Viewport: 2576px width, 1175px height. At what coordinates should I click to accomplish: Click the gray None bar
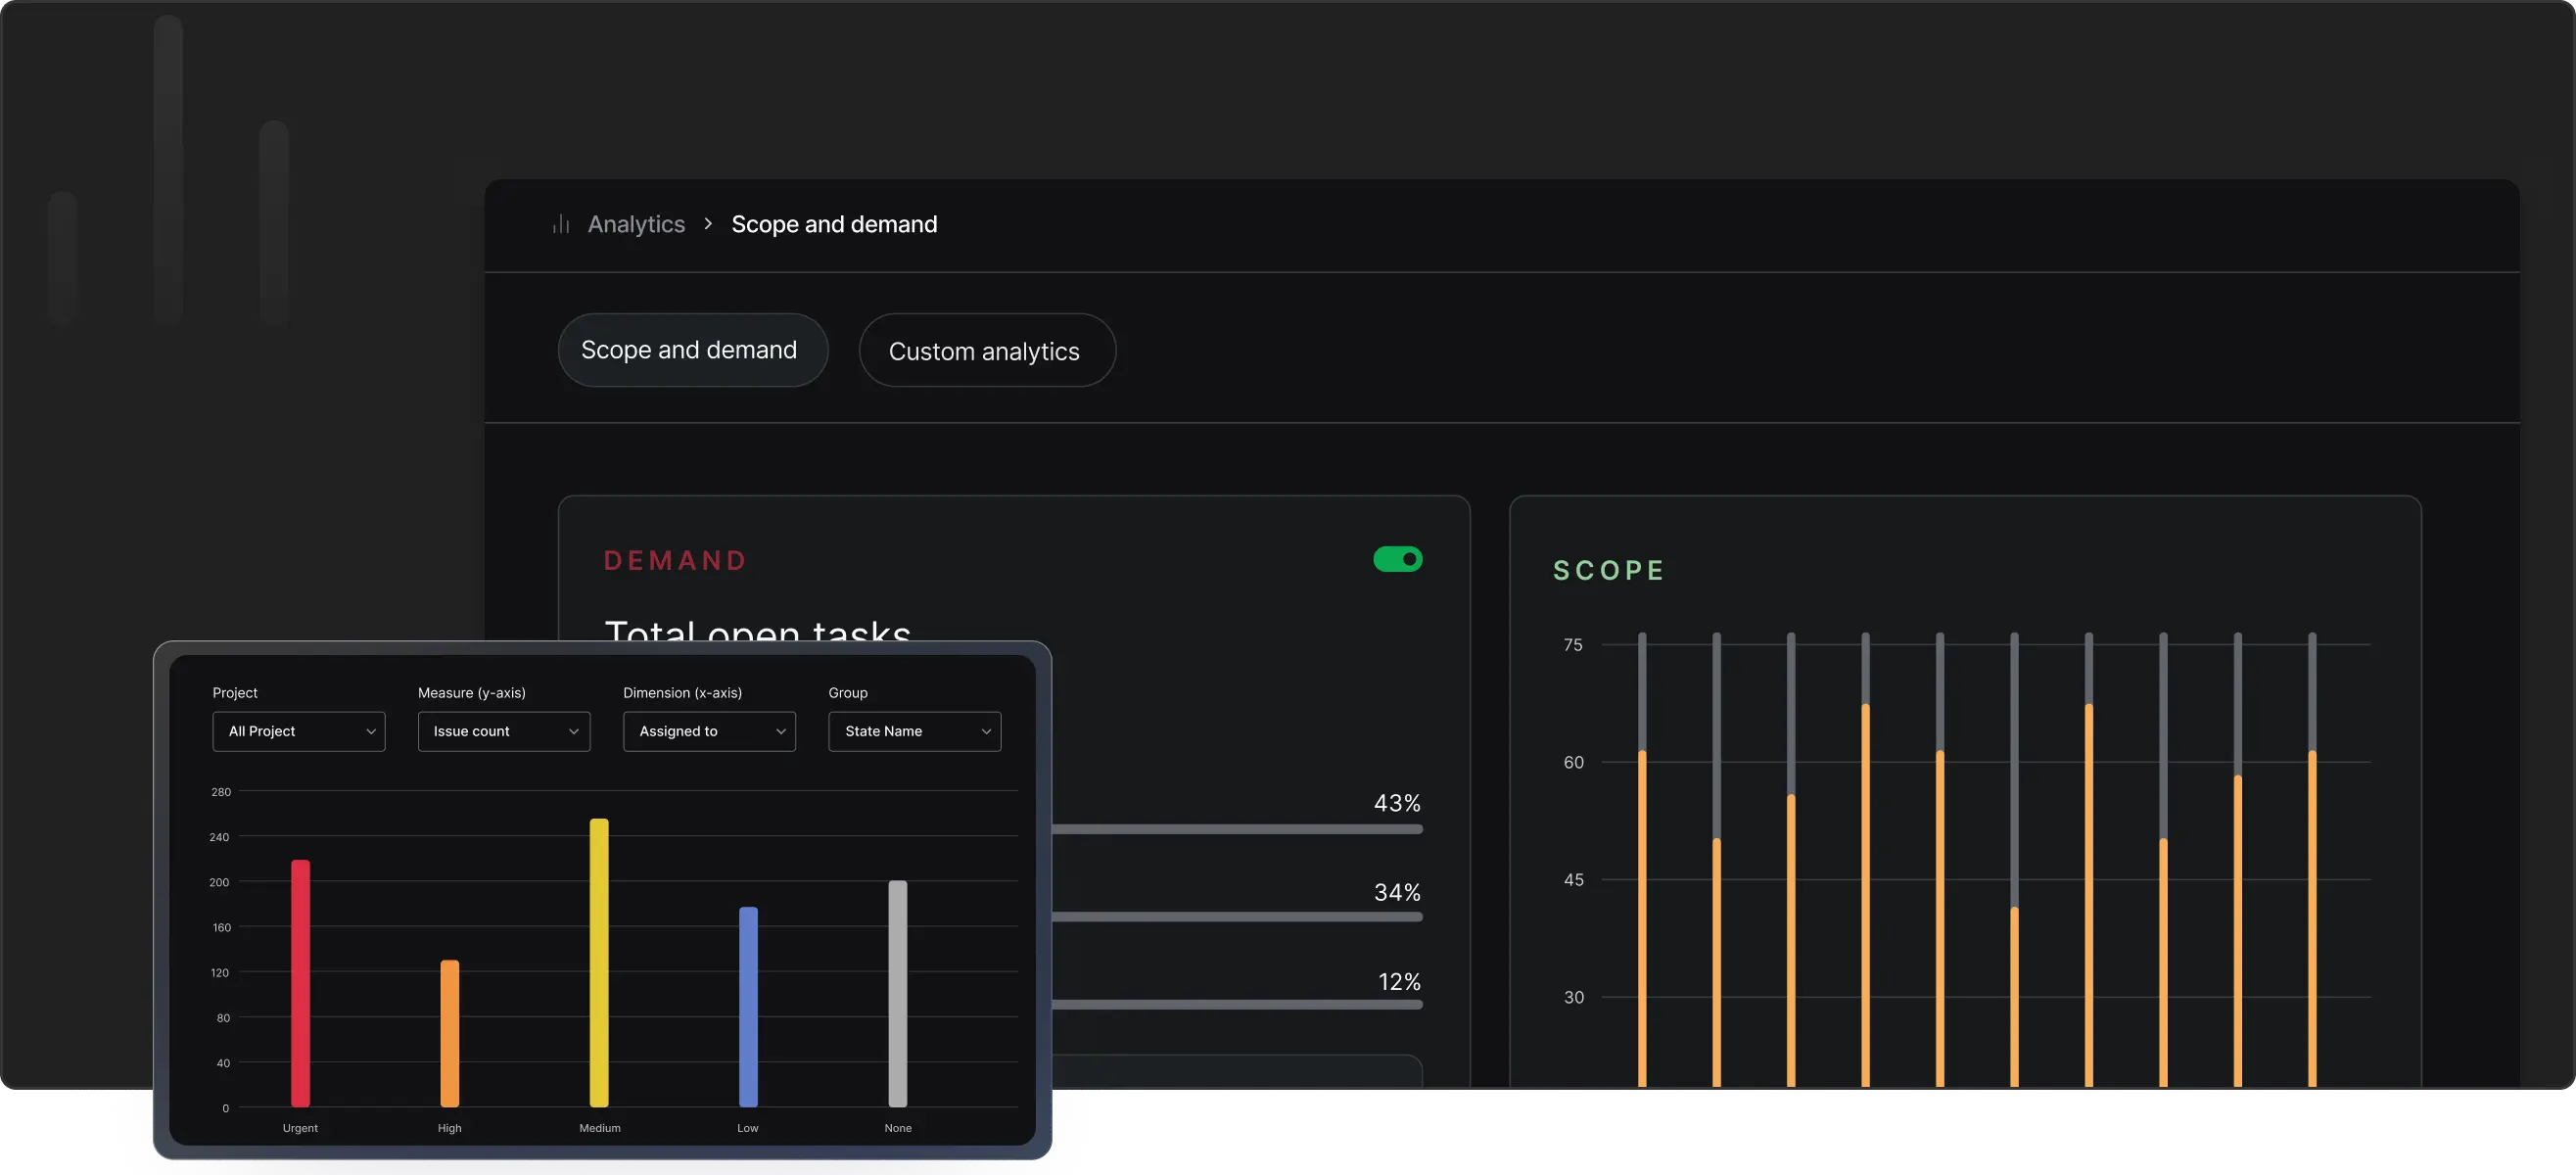898,993
